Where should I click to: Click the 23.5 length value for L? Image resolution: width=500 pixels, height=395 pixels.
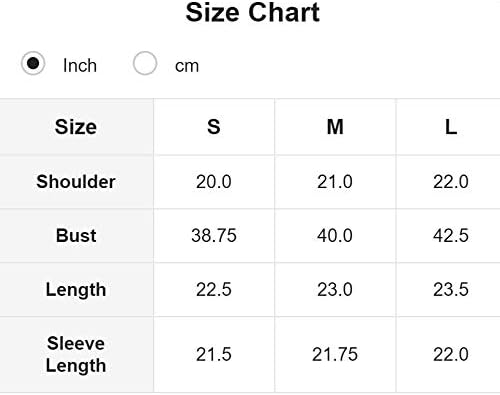(x=451, y=290)
